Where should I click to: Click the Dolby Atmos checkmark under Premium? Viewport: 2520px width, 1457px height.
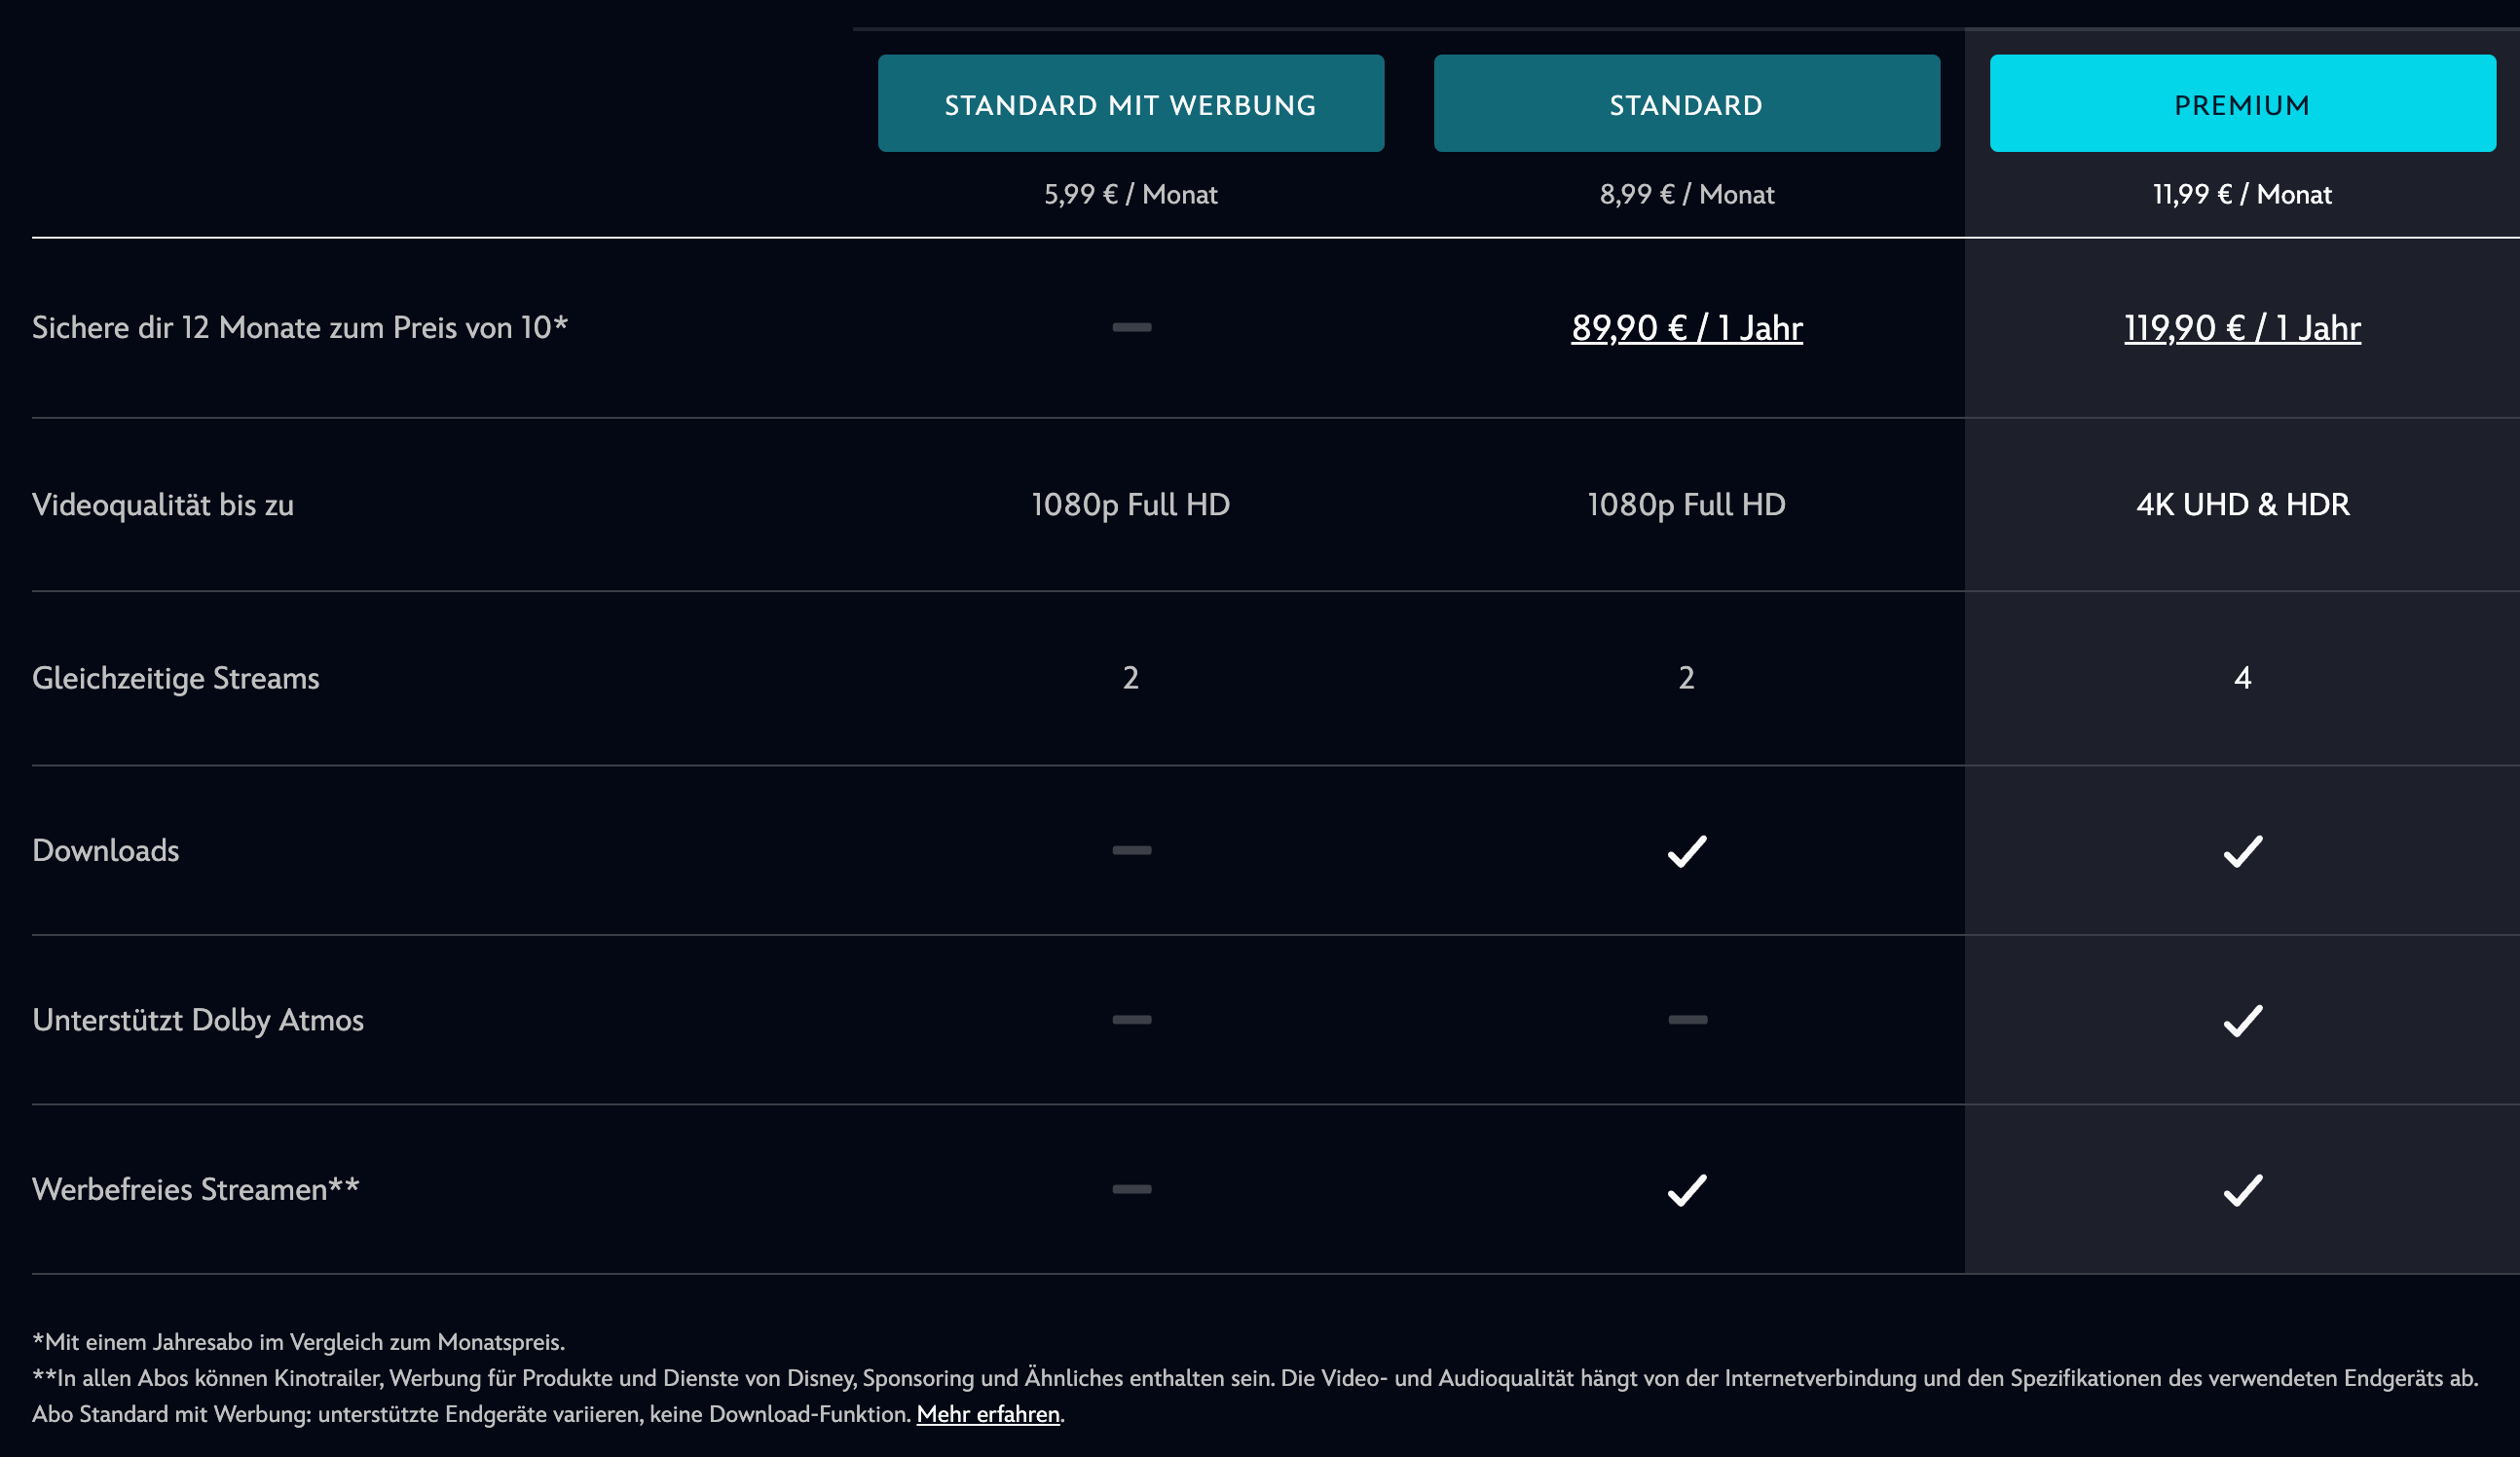tap(2243, 1020)
